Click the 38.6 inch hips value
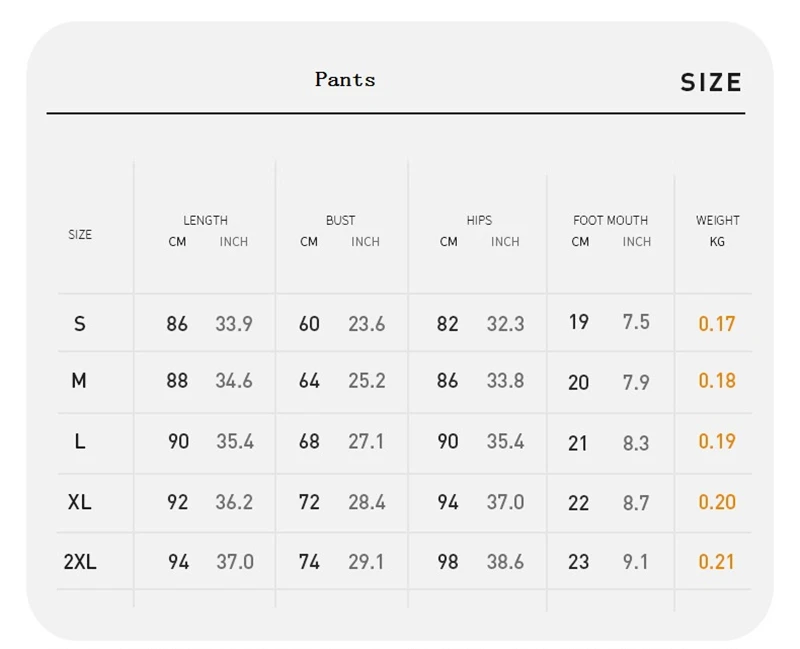 505,562
